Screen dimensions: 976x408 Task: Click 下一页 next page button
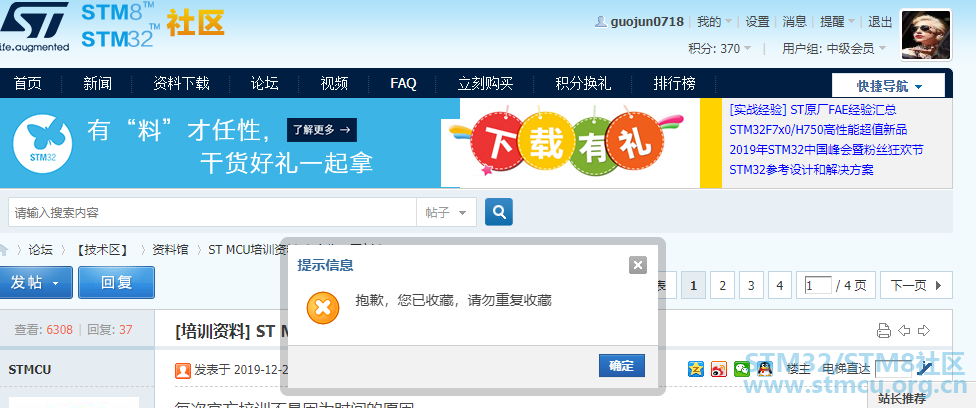tap(916, 286)
